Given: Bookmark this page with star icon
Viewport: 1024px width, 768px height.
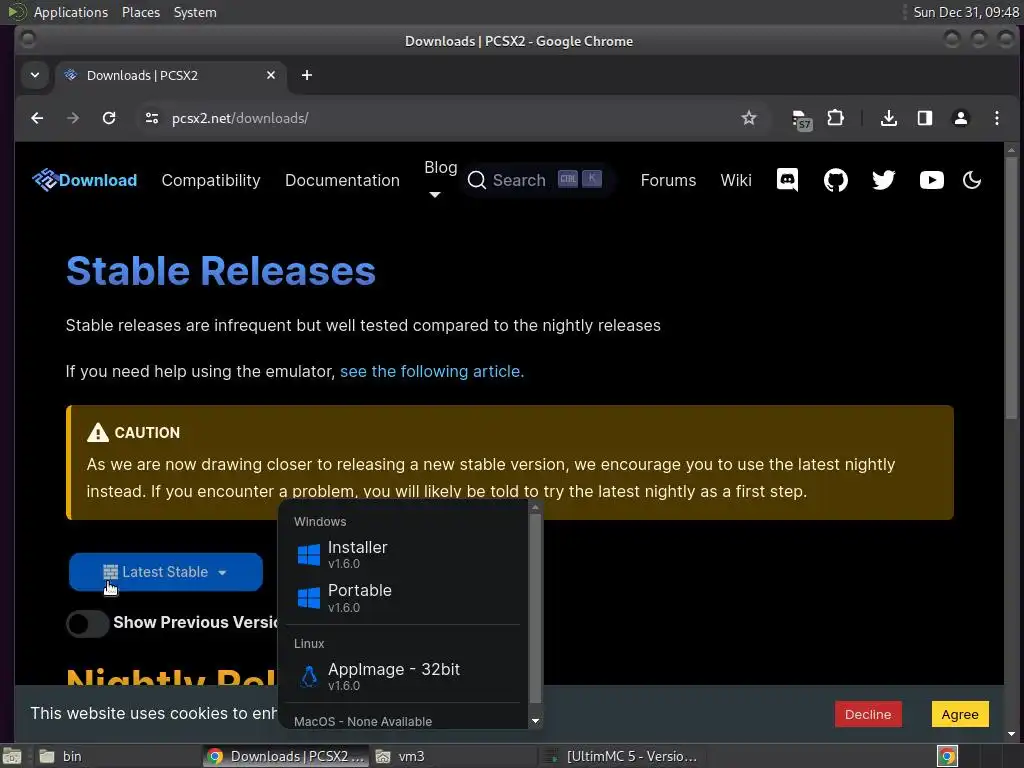Looking at the screenshot, I should [748, 118].
